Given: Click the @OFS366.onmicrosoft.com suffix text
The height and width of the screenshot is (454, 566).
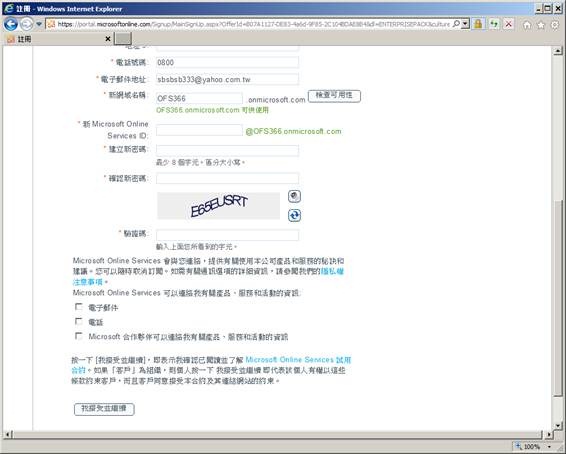Looking at the screenshot, I should pos(293,131).
